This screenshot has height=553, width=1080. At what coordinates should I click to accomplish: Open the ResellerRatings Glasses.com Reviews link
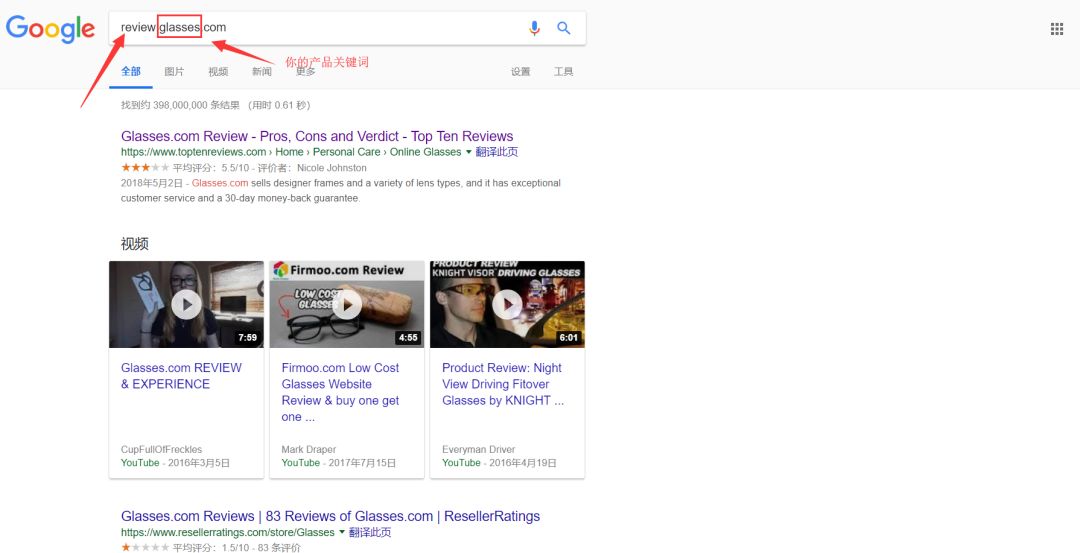point(330,516)
